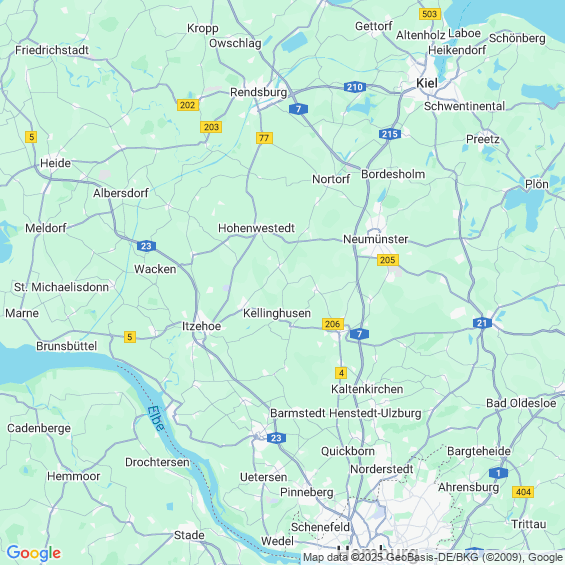Select the Heide town label
Viewport: 565px width, 565px height.
(55, 163)
